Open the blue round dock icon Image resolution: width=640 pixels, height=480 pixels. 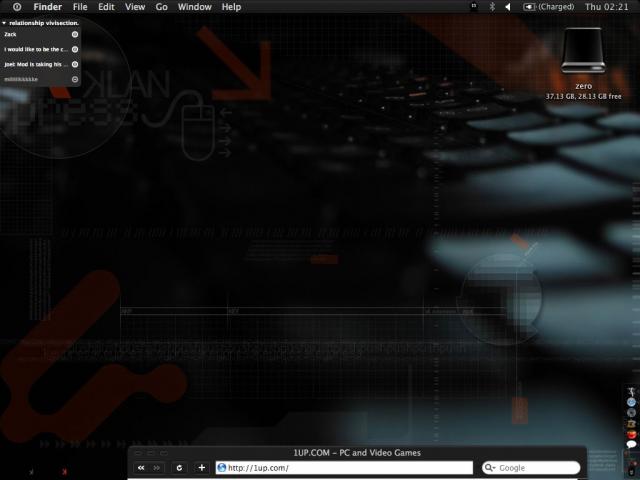631,402
